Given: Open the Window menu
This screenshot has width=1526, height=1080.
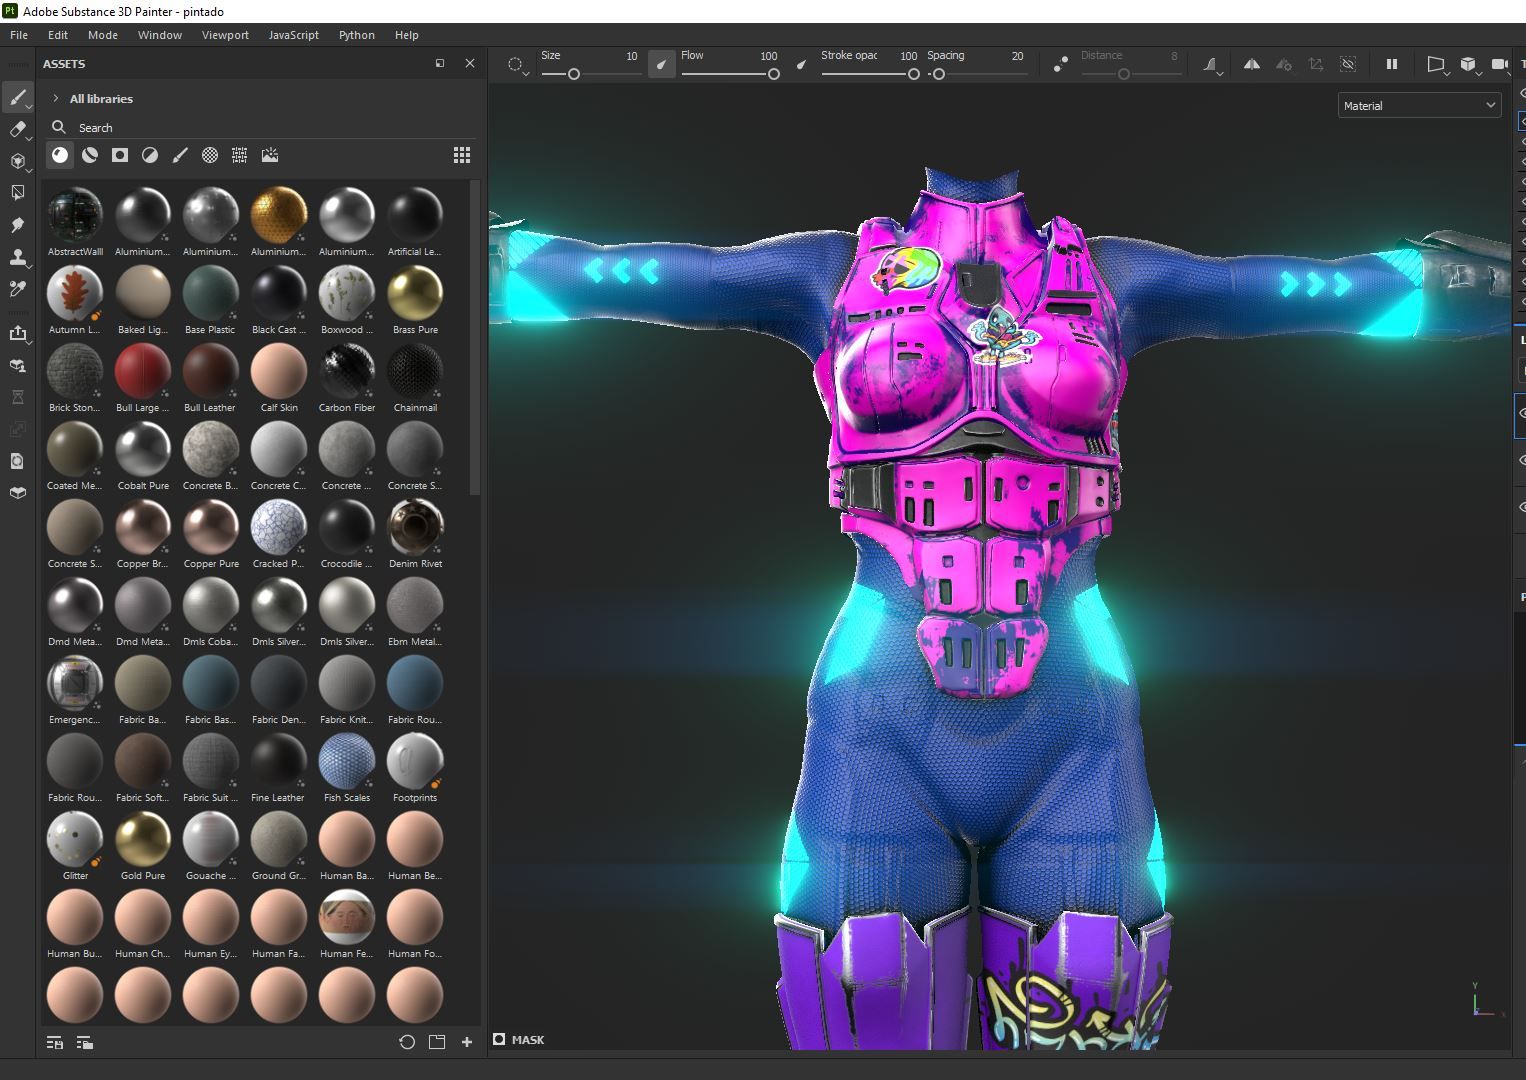Looking at the screenshot, I should click(x=160, y=35).
